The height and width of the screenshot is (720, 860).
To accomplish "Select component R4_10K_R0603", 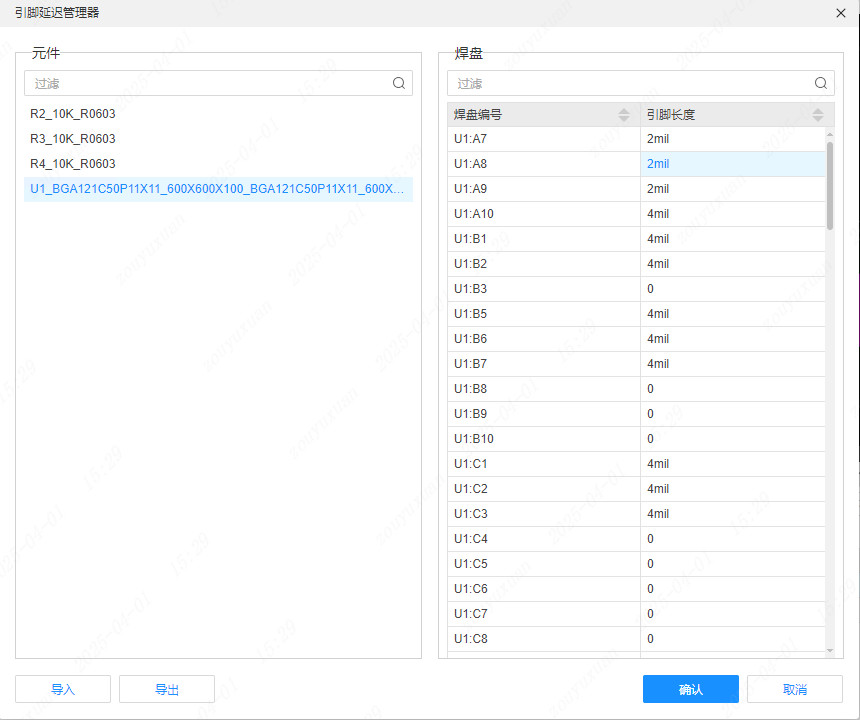I will tap(73, 164).
